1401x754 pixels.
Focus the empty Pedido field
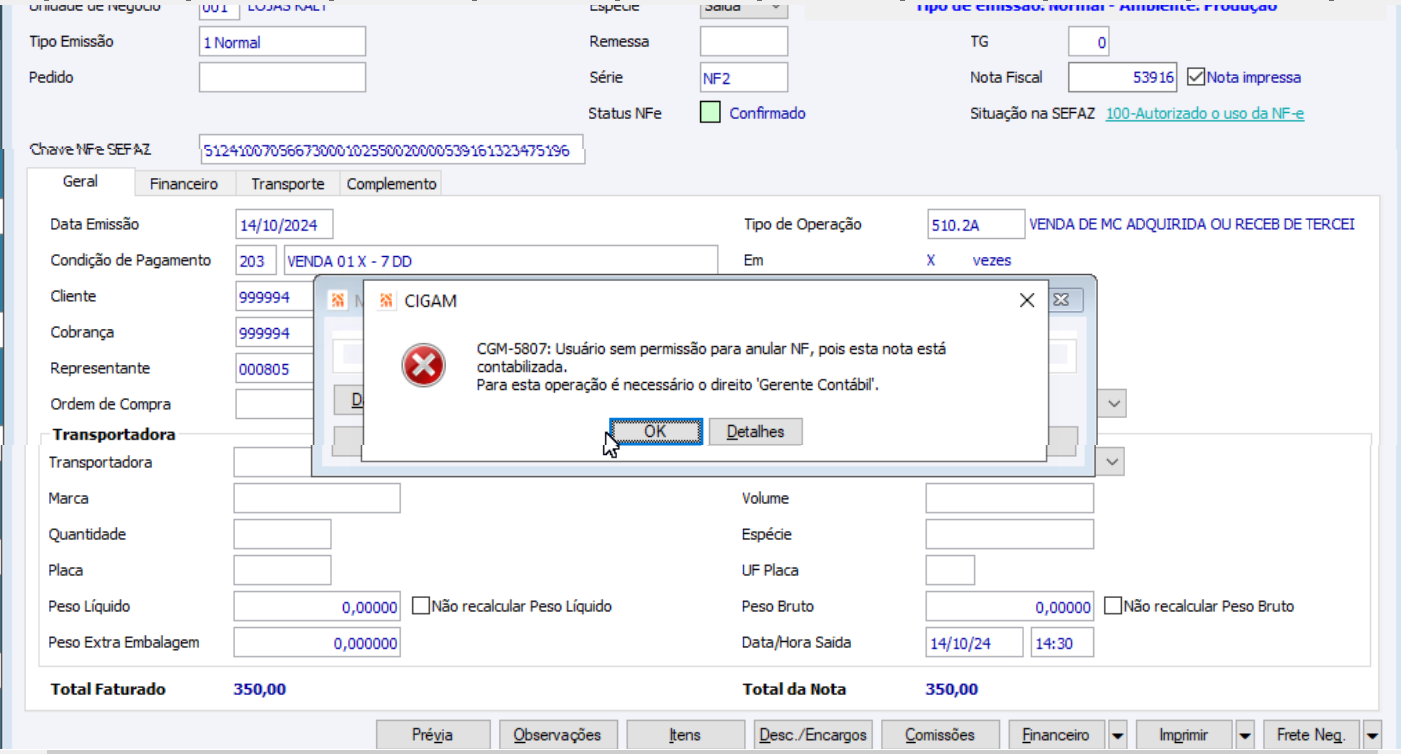pyautogui.click(x=282, y=77)
